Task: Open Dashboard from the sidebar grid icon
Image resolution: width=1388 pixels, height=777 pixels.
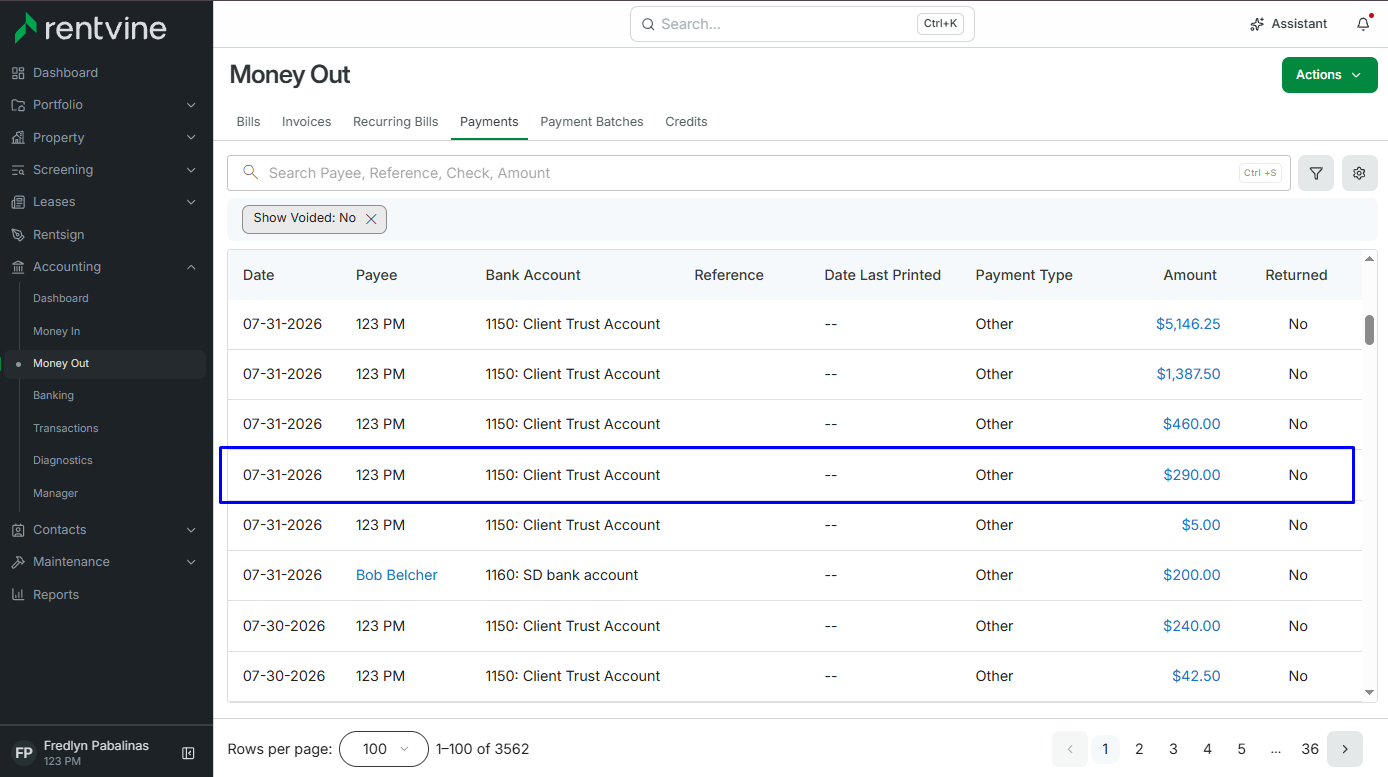Action: pos(18,73)
